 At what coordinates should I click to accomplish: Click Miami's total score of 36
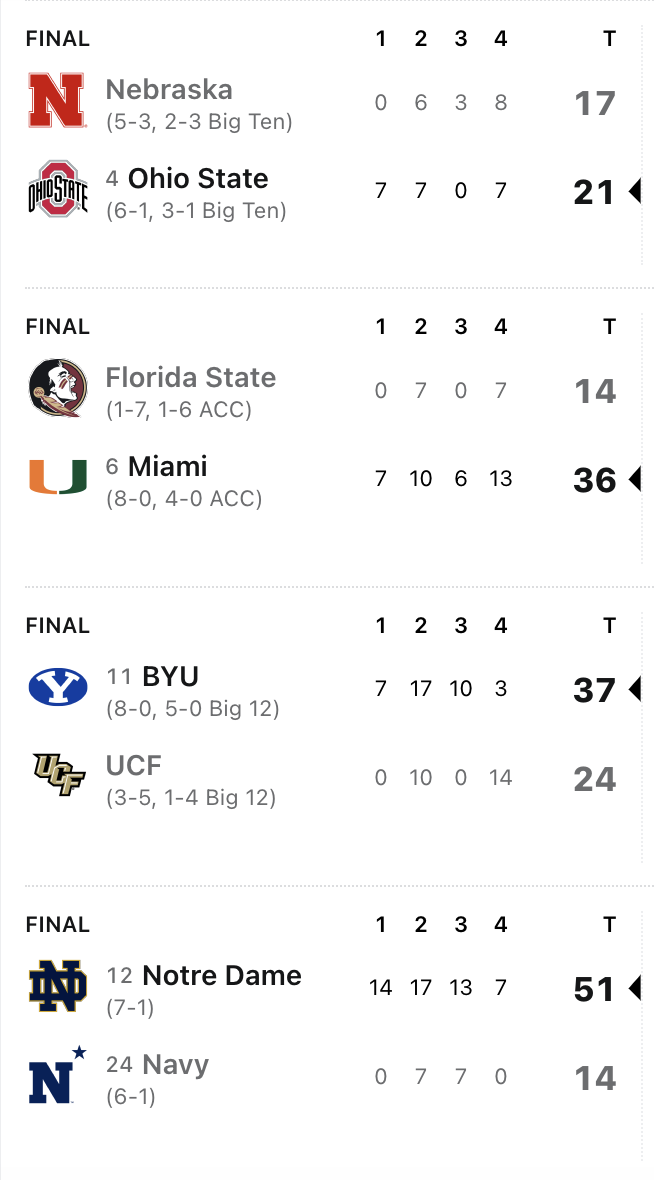point(594,480)
